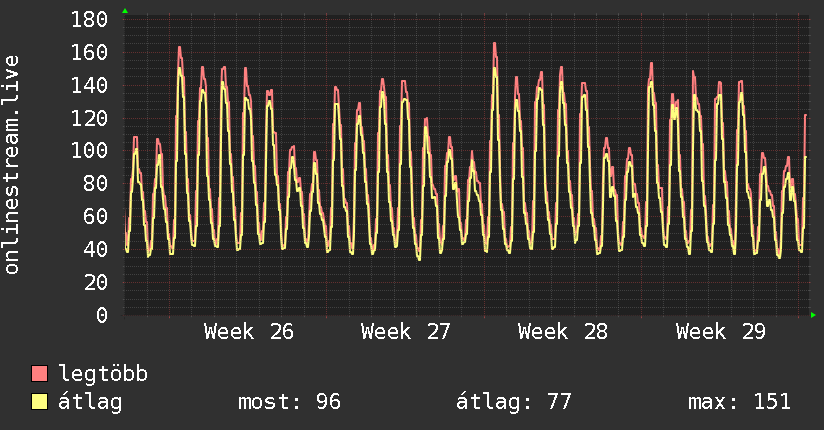Click the Week 28 axis label

pyautogui.click(x=563, y=332)
